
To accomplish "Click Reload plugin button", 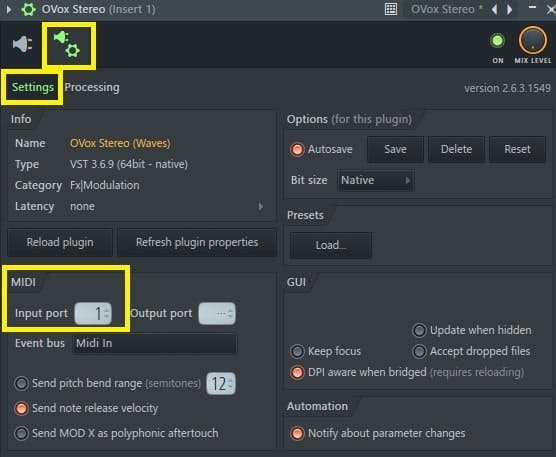I will tap(60, 243).
